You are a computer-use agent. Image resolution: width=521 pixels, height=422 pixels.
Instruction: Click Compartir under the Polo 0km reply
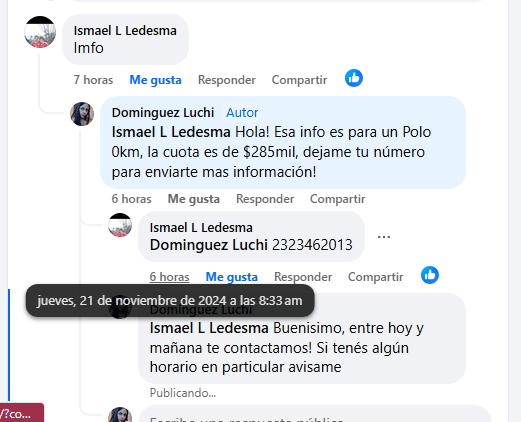(x=338, y=199)
